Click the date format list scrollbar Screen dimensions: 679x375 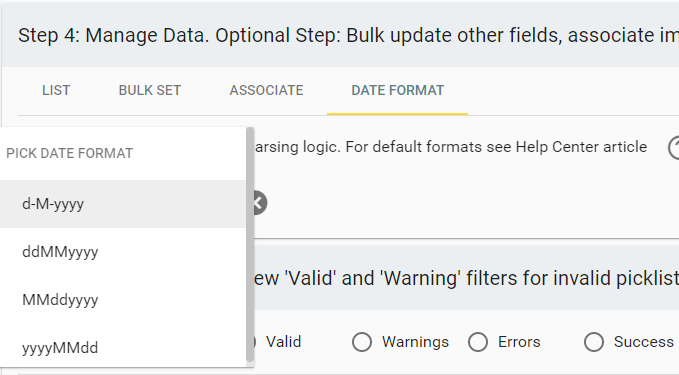point(250,245)
